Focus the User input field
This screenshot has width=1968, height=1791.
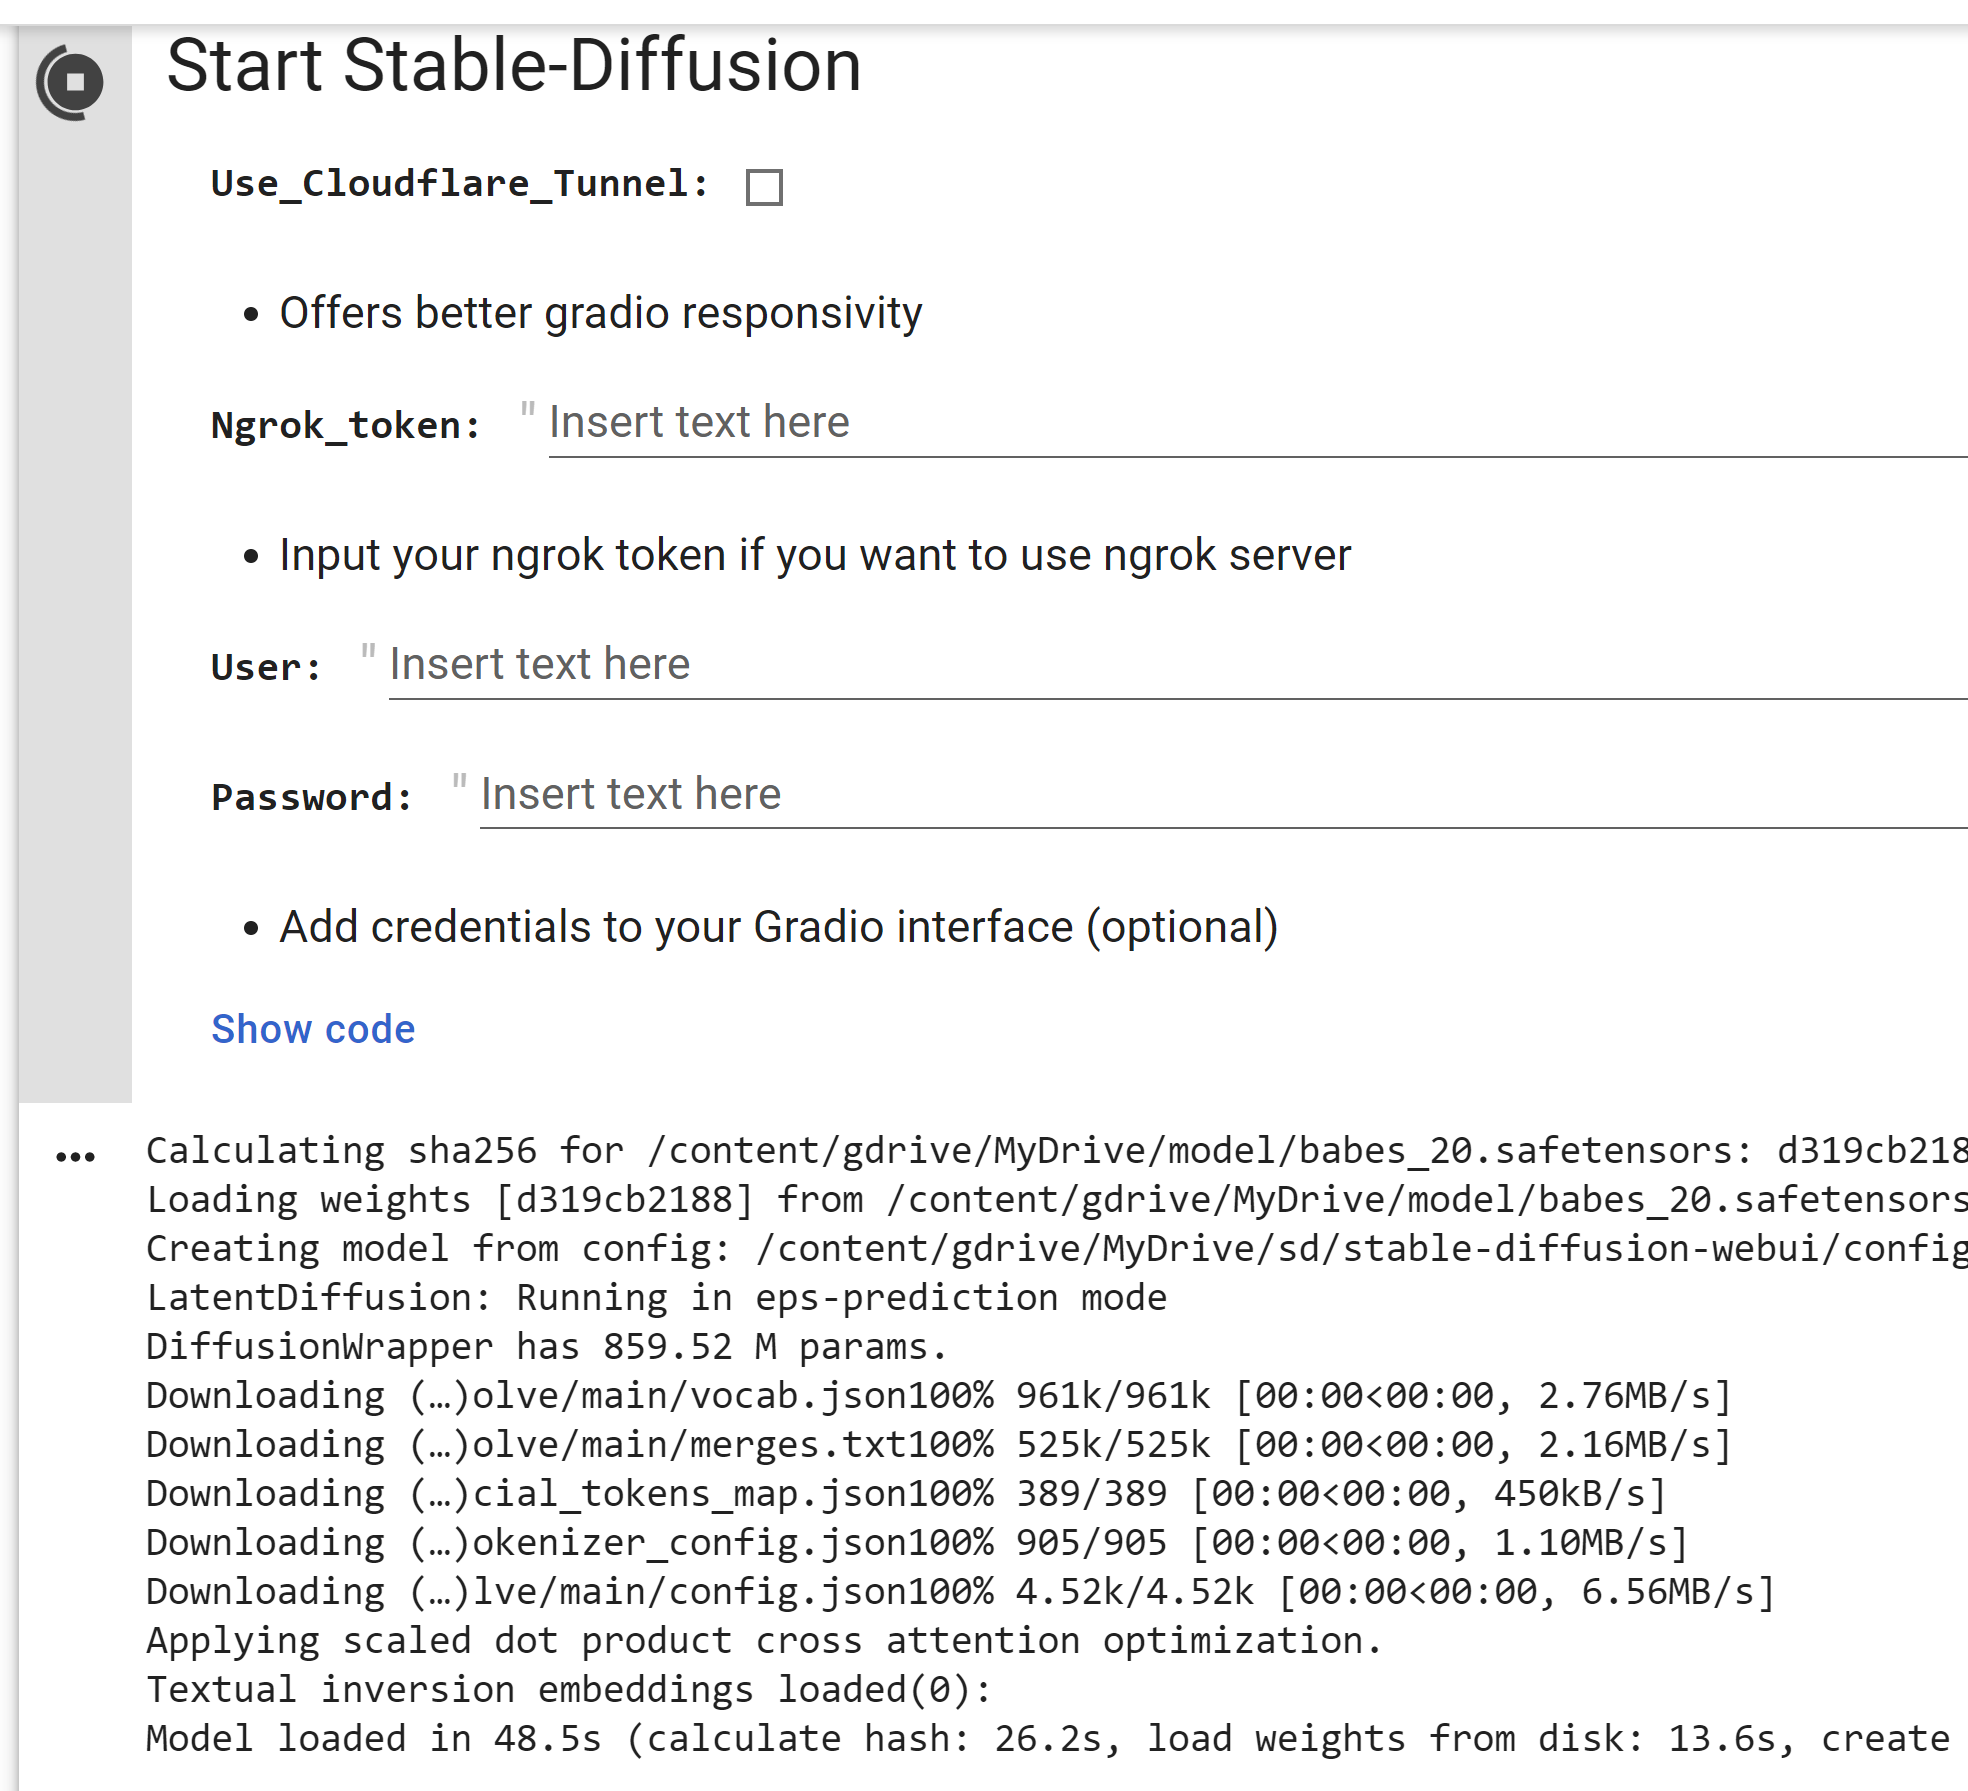tap(900, 664)
